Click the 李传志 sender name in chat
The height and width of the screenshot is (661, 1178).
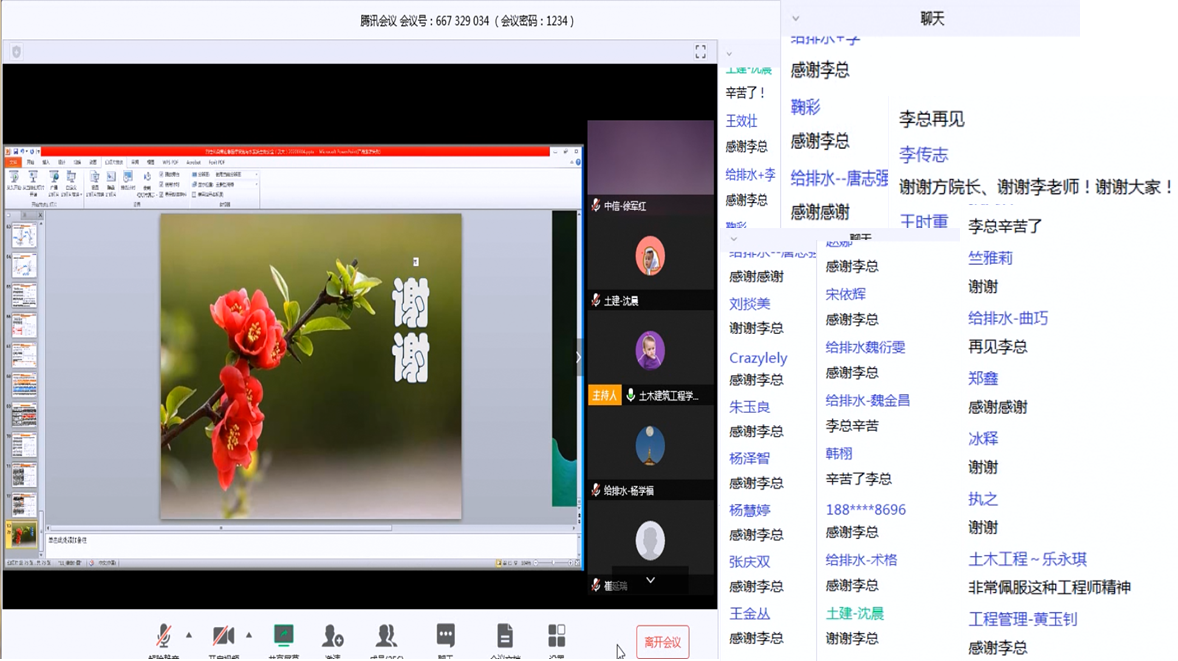923,155
